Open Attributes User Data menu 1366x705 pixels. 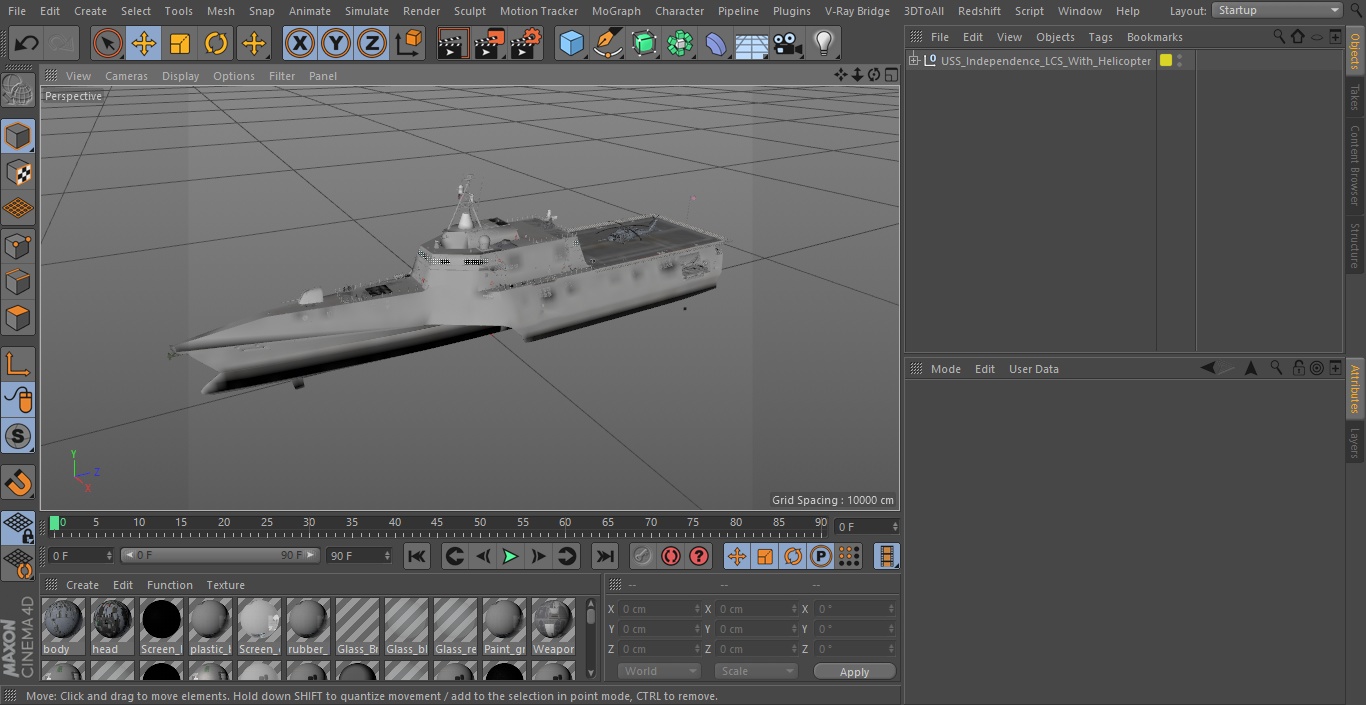pyautogui.click(x=1033, y=369)
